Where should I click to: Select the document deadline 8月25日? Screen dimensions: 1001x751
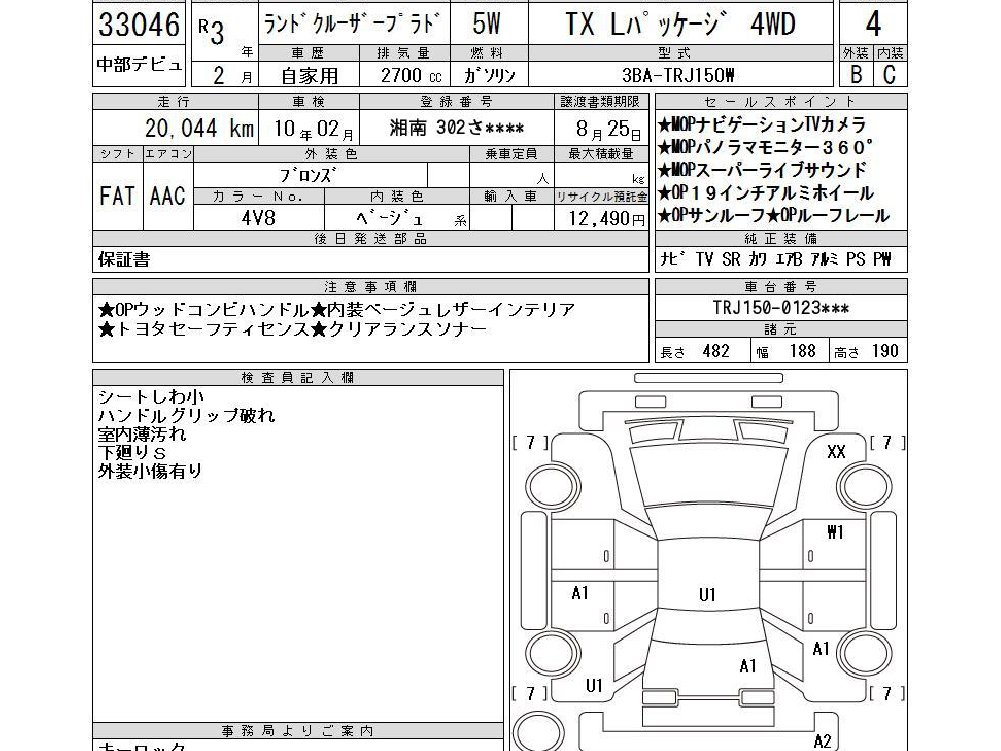click(608, 129)
